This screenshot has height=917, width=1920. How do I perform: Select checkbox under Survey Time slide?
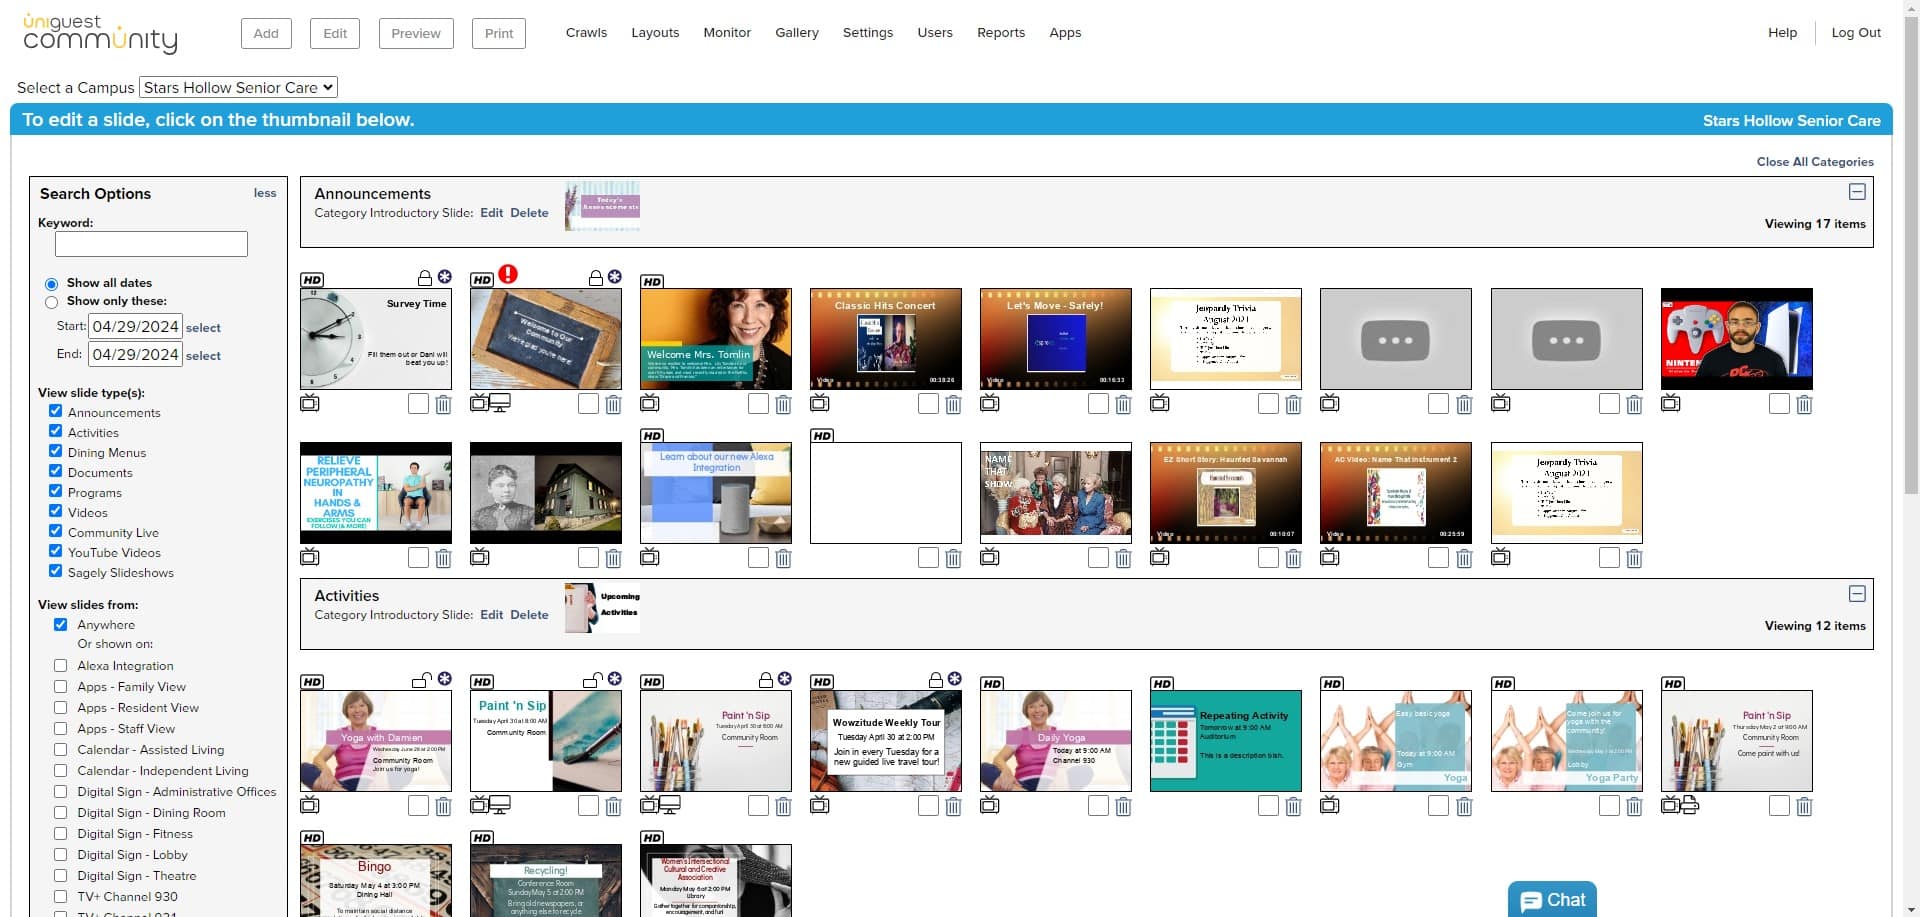pos(418,403)
